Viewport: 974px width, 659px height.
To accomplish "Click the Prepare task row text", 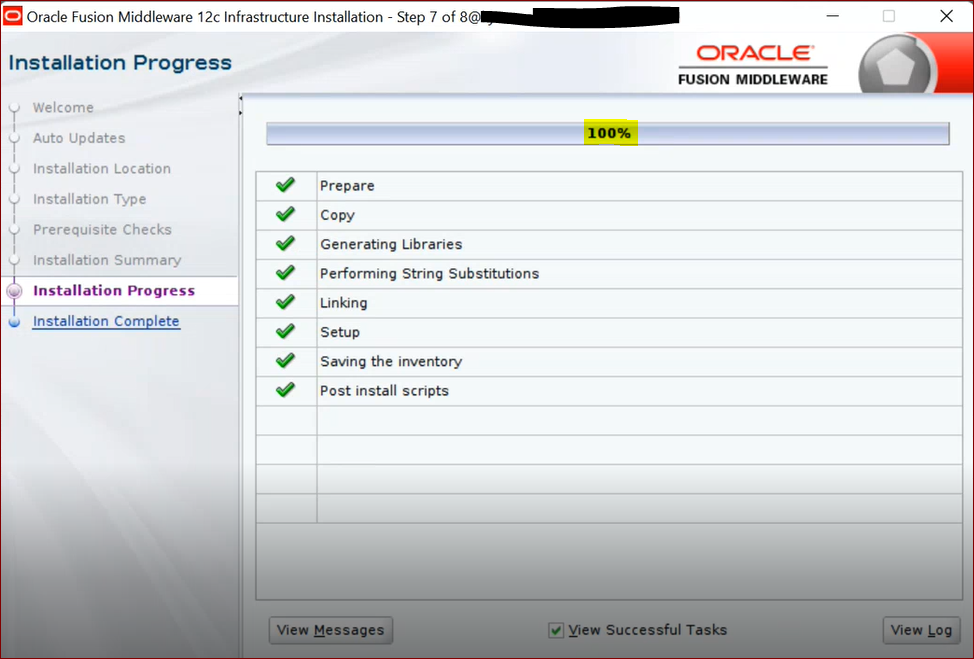I will pos(347,186).
